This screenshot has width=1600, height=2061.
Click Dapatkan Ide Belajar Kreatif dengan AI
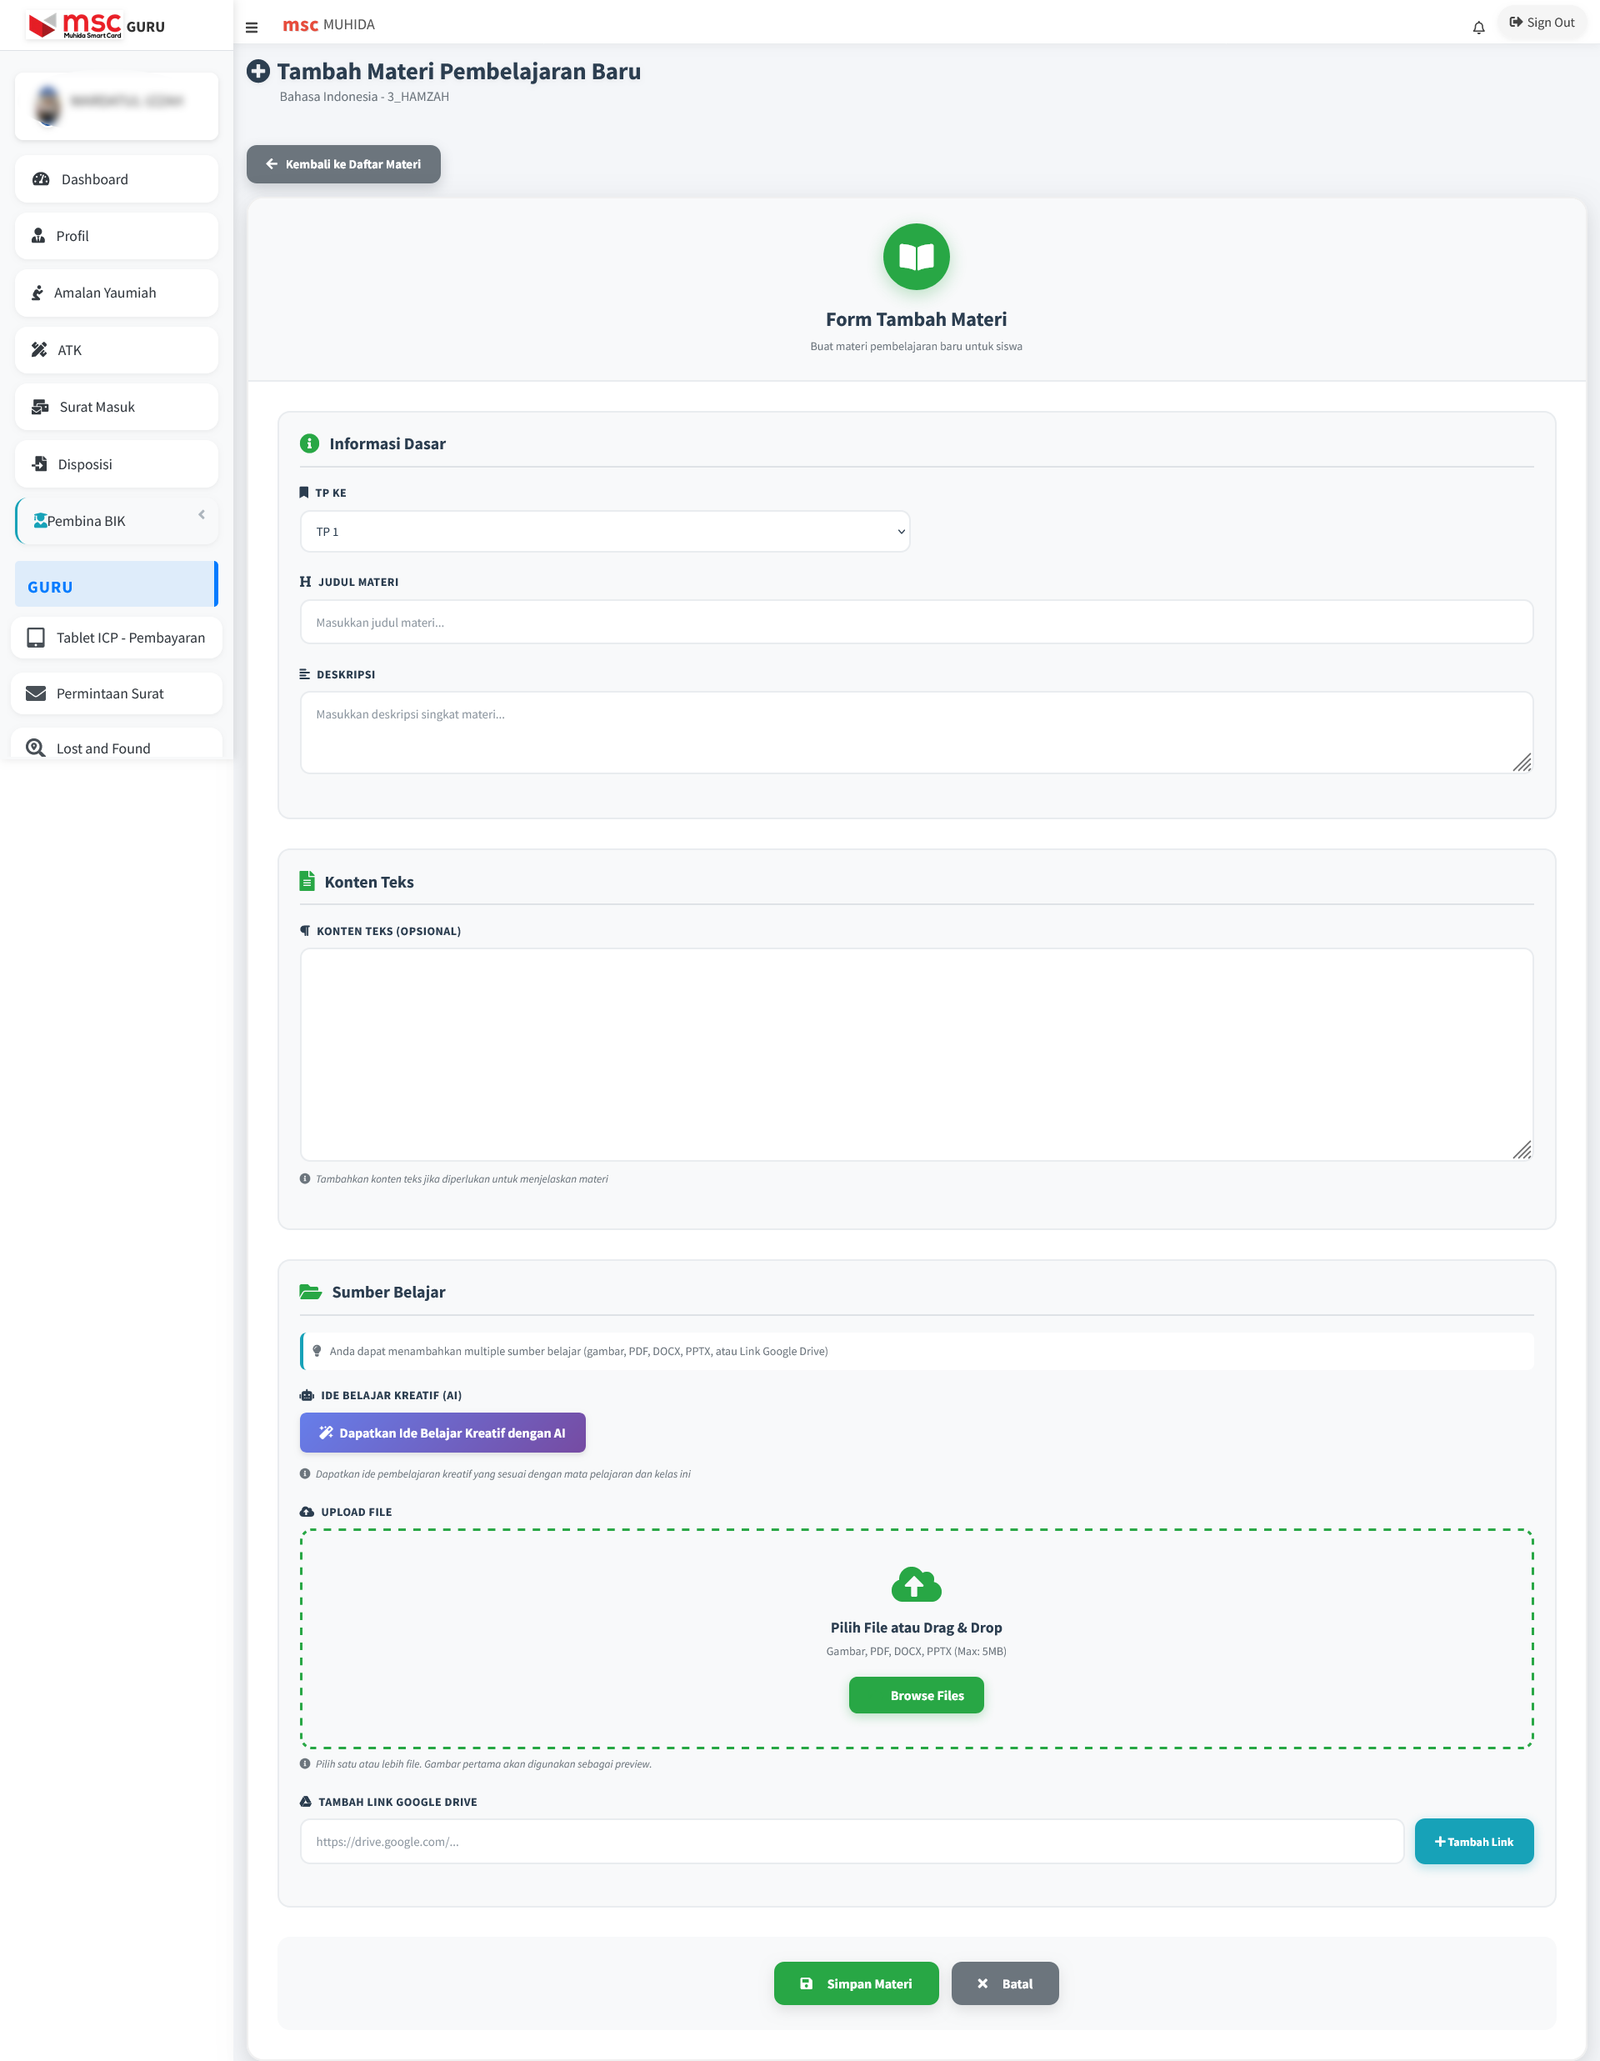[x=442, y=1433]
